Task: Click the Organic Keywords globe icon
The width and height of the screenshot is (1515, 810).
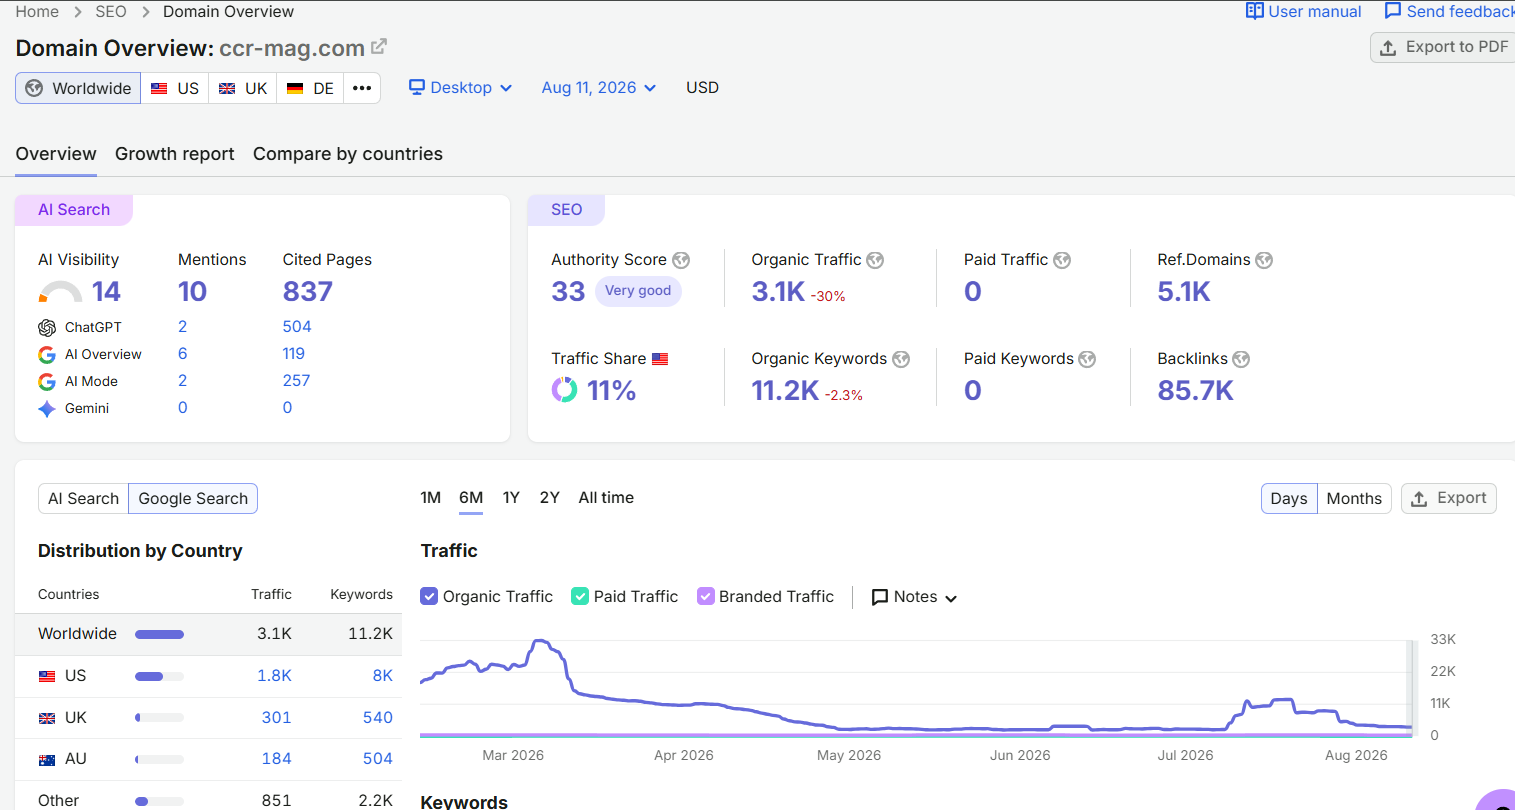Action: click(901, 359)
